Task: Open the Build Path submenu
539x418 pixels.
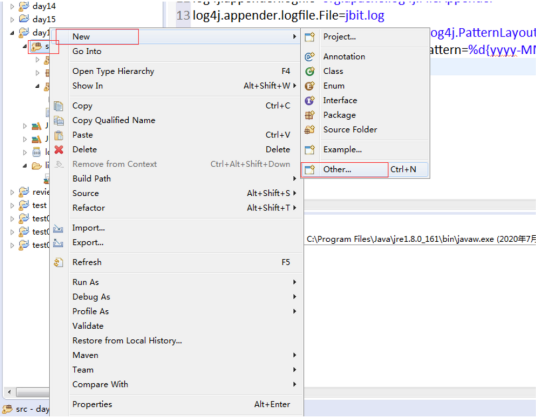Action: (177, 179)
